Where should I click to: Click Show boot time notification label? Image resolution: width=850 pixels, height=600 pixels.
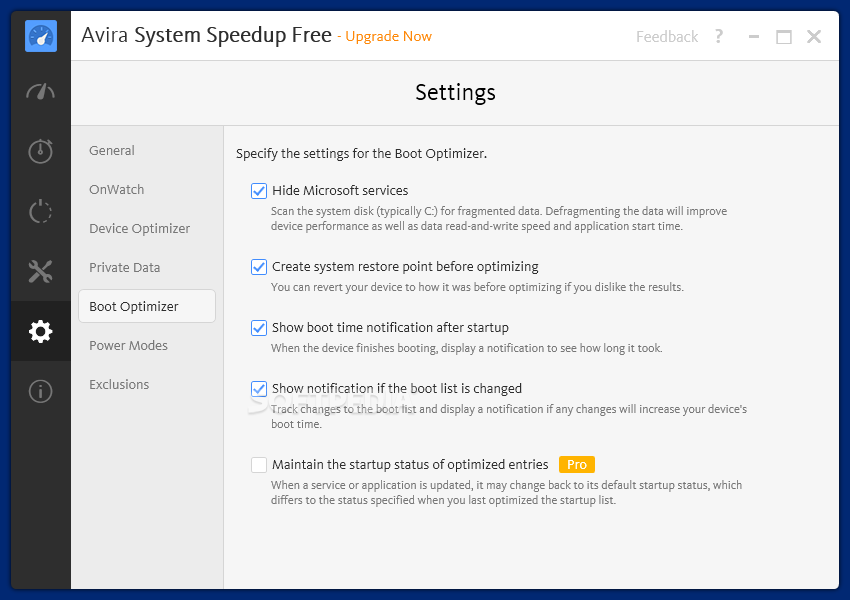pos(390,327)
